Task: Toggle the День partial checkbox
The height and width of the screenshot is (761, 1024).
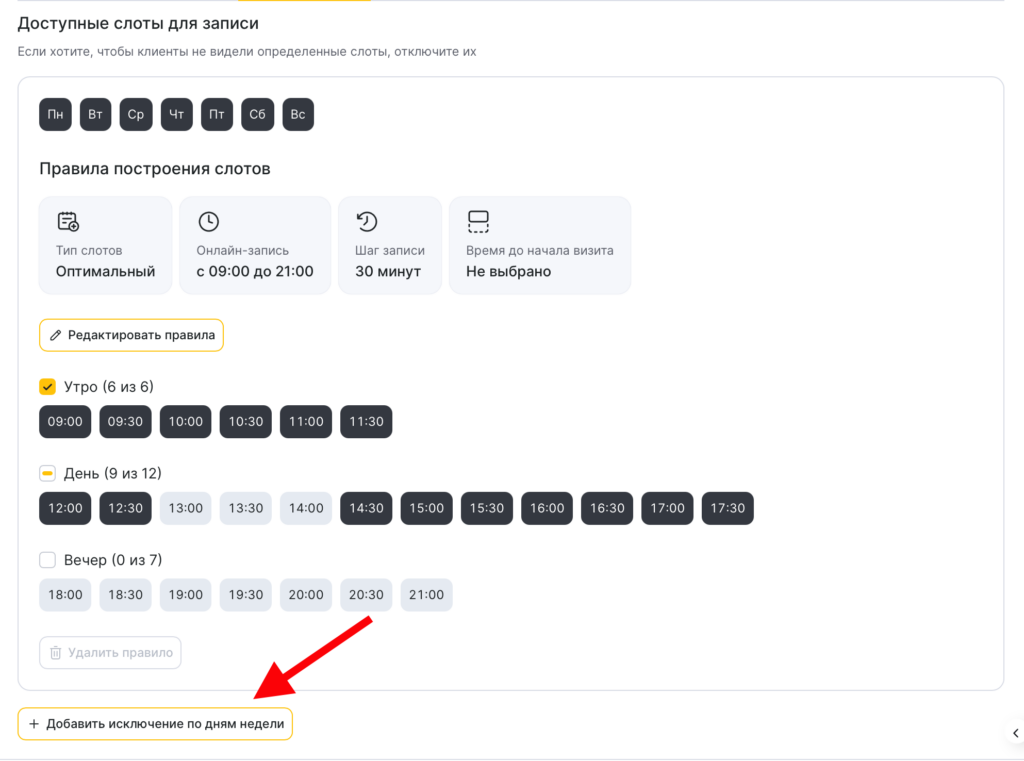Action: point(47,473)
